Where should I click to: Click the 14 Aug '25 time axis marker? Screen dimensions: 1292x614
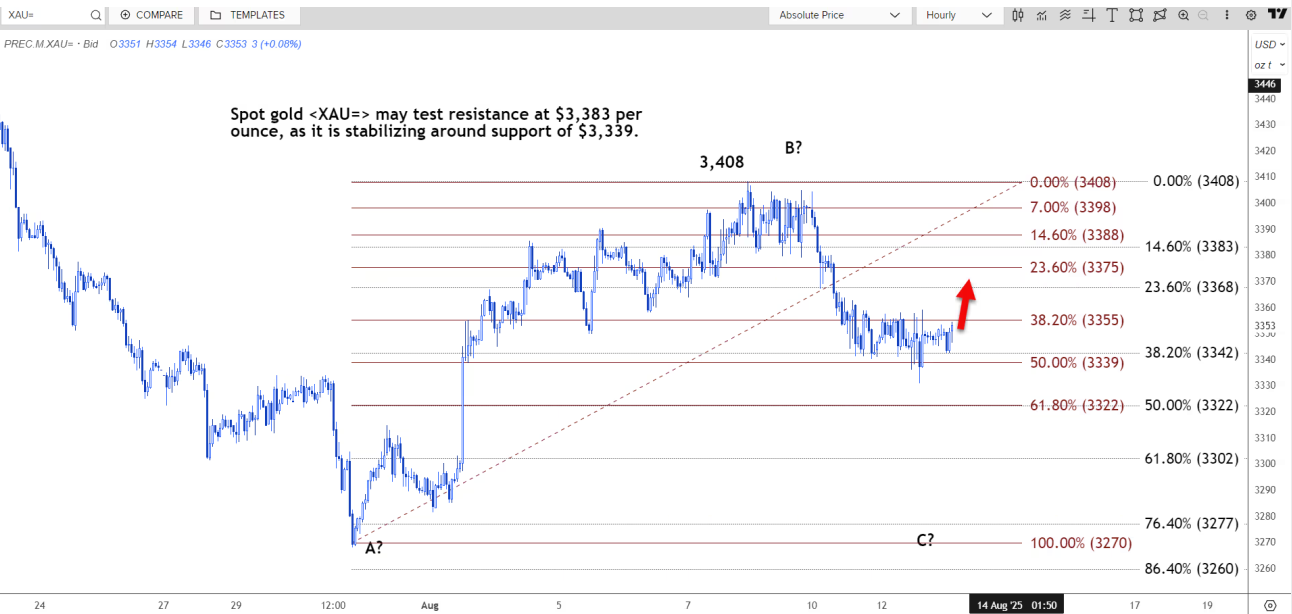(x=1014, y=605)
